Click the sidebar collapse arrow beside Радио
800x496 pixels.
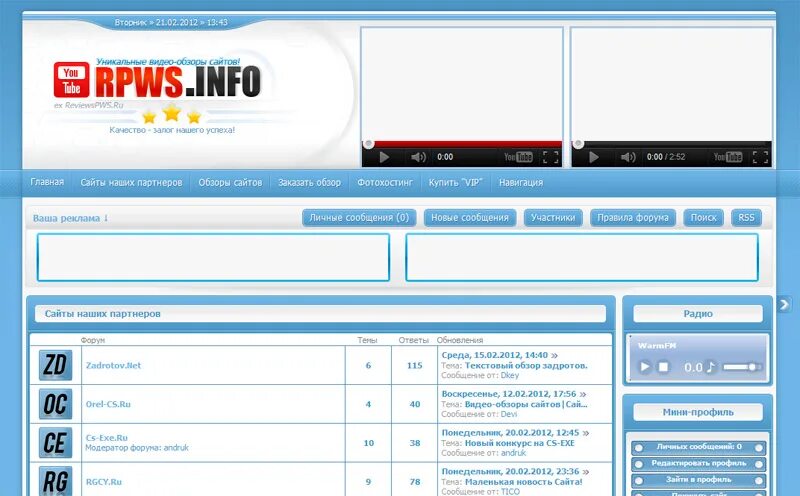784,305
